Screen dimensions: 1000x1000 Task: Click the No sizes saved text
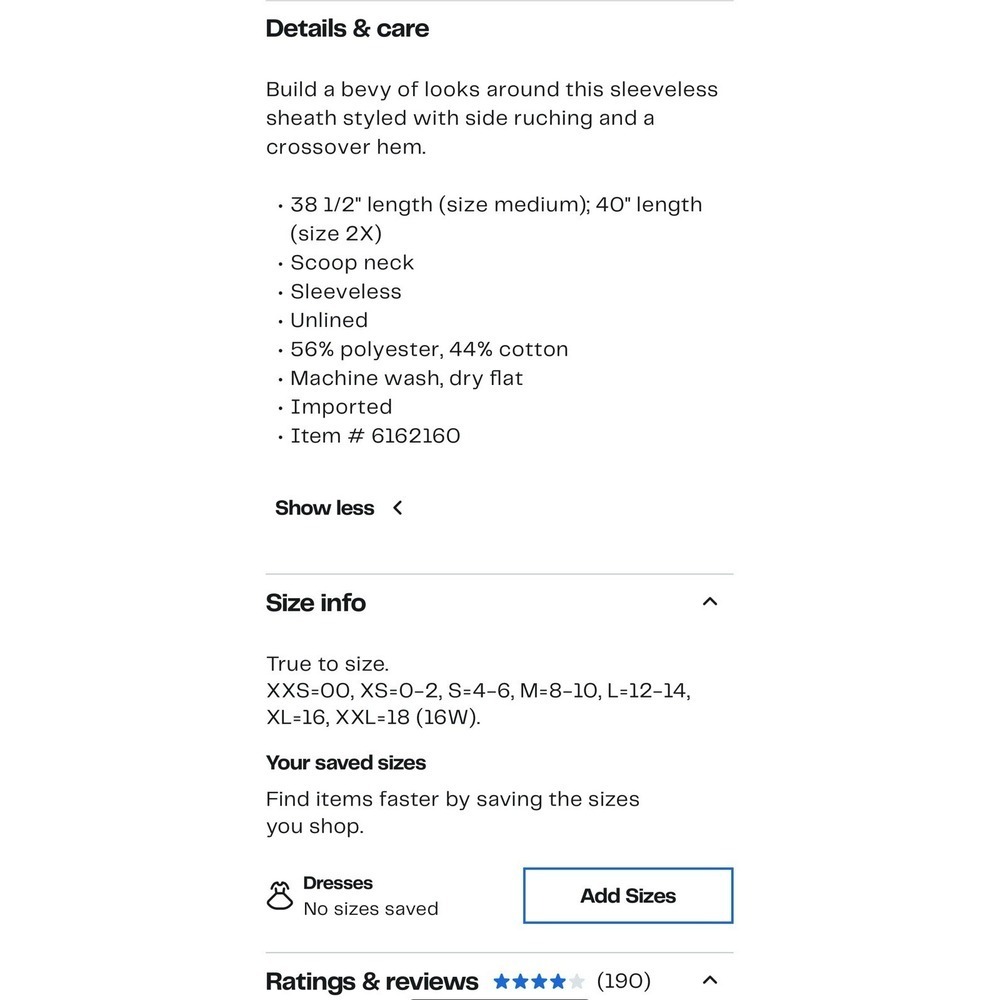(371, 909)
